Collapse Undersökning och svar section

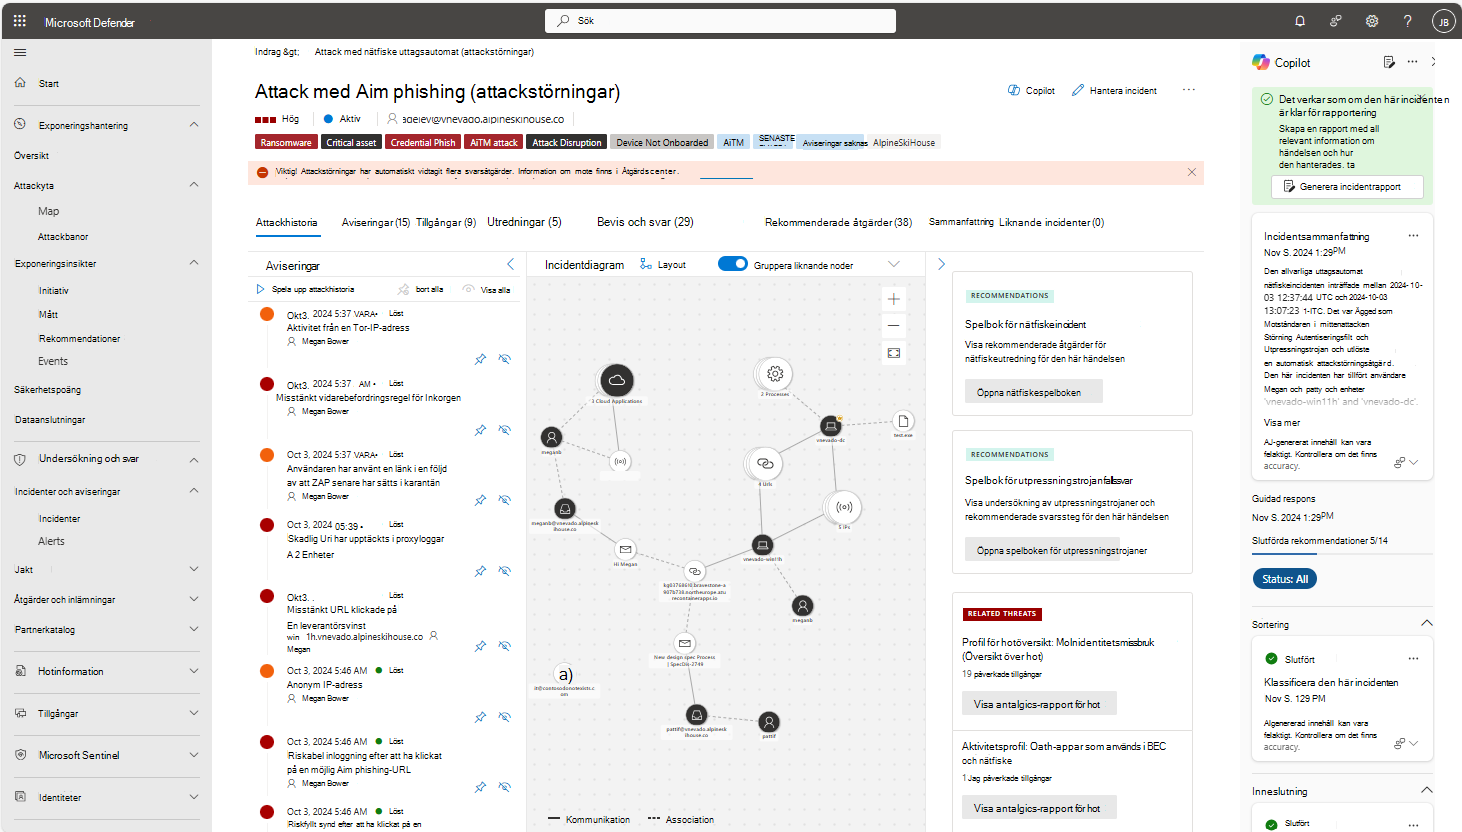pyautogui.click(x=194, y=459)
